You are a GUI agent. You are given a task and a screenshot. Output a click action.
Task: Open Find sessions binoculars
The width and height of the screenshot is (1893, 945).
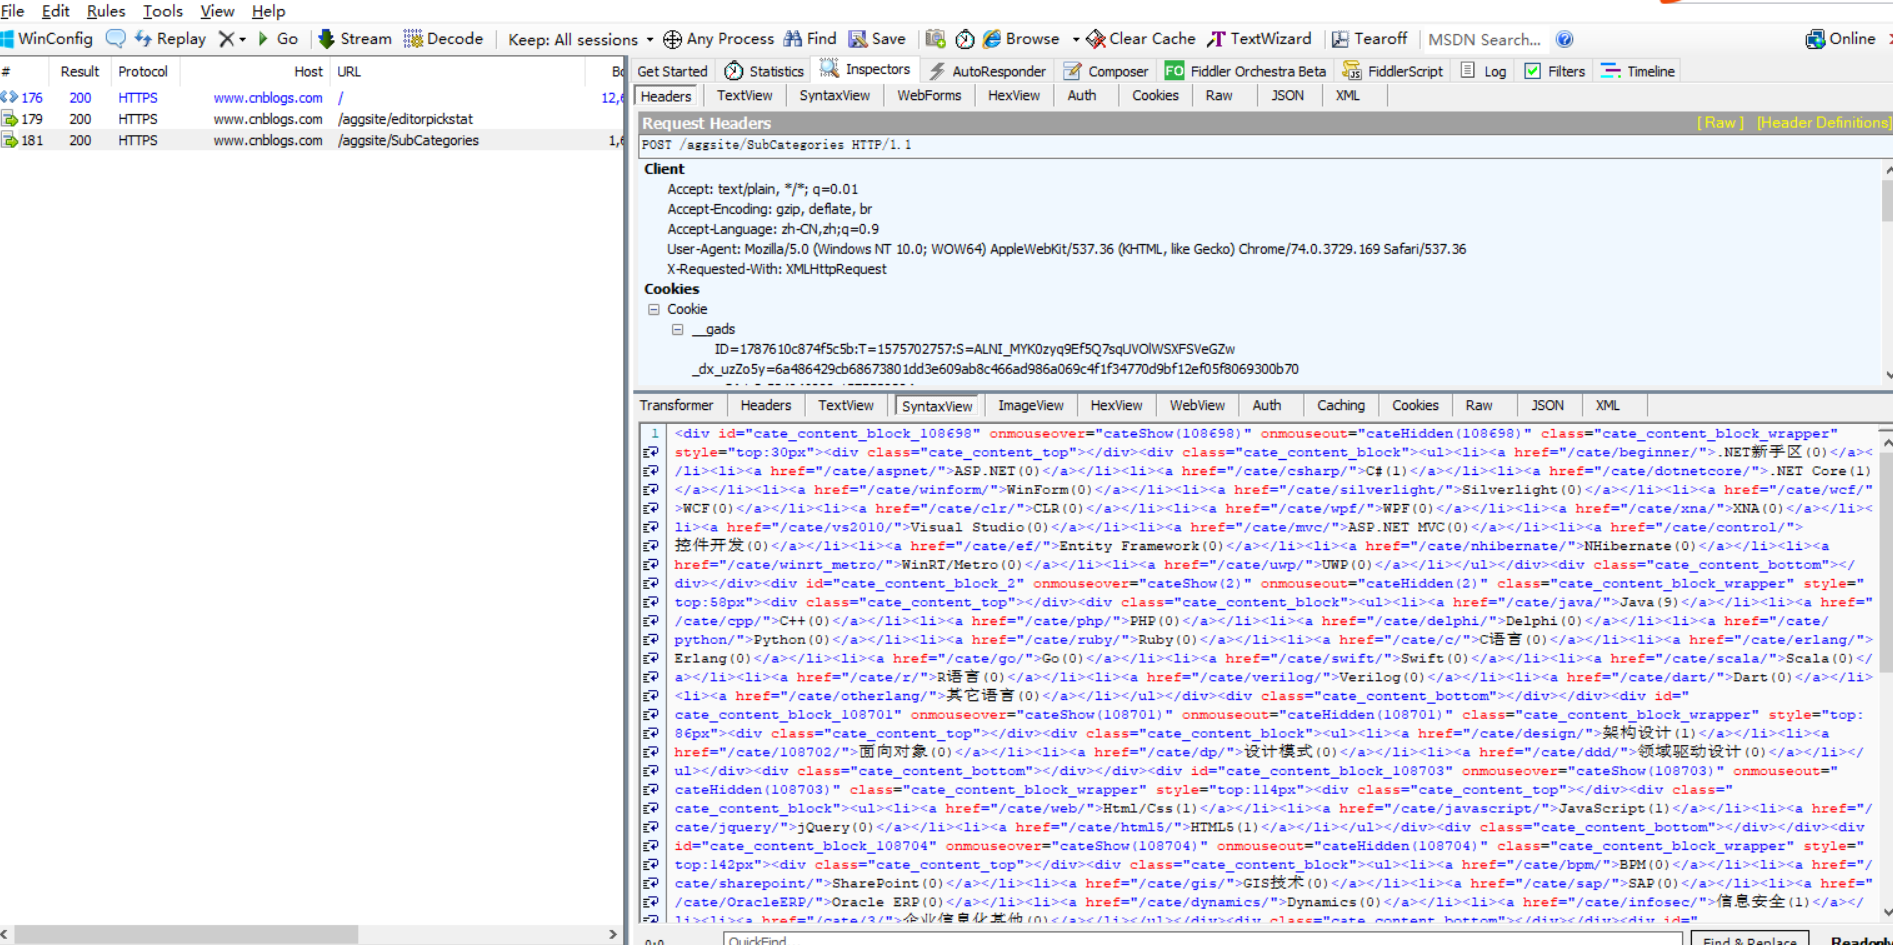tap(810, 39)
